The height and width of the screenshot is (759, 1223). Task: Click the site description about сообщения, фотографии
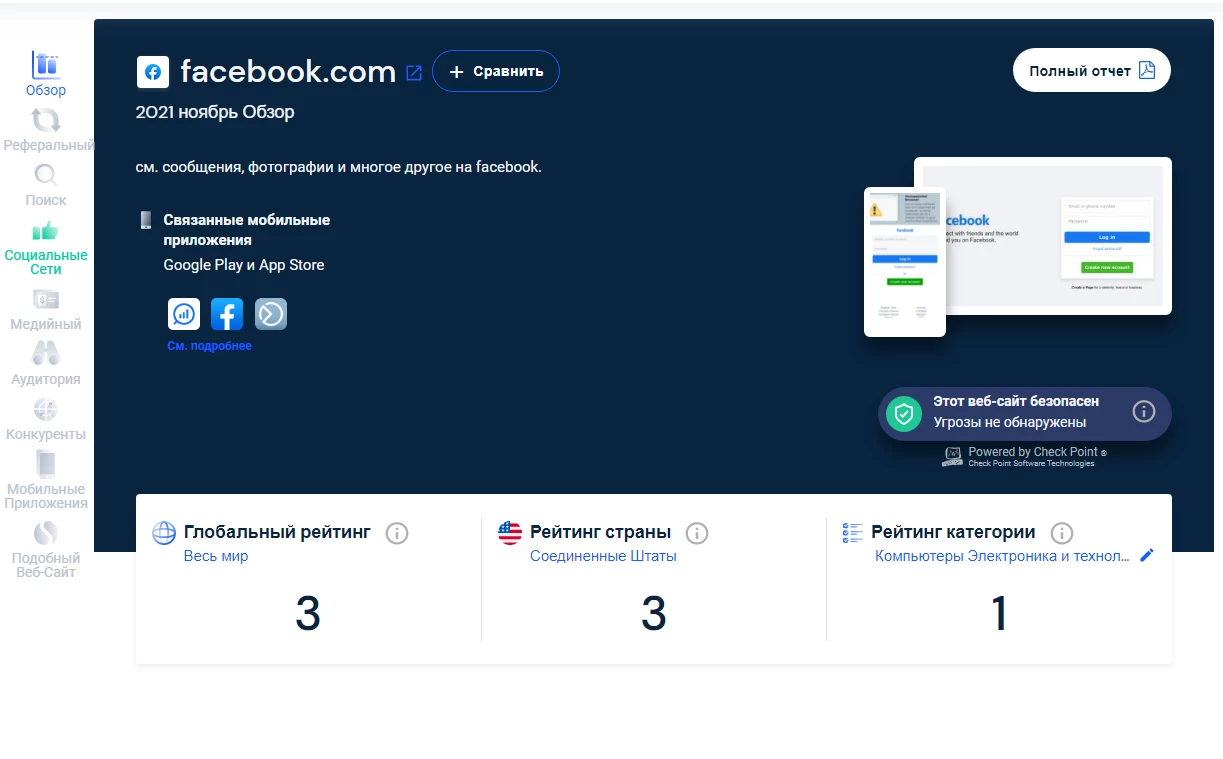tap(339, 167)
